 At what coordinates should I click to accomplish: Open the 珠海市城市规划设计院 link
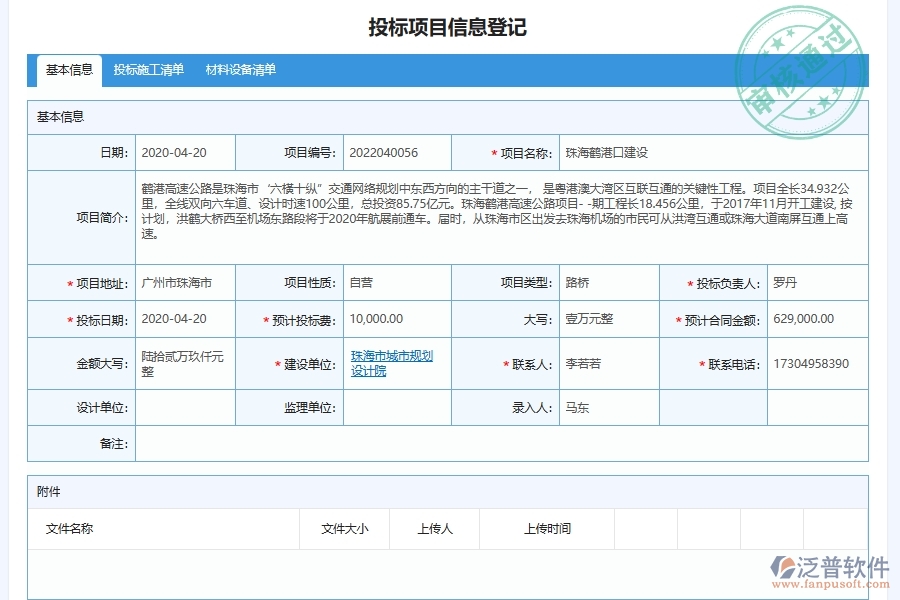390,364
